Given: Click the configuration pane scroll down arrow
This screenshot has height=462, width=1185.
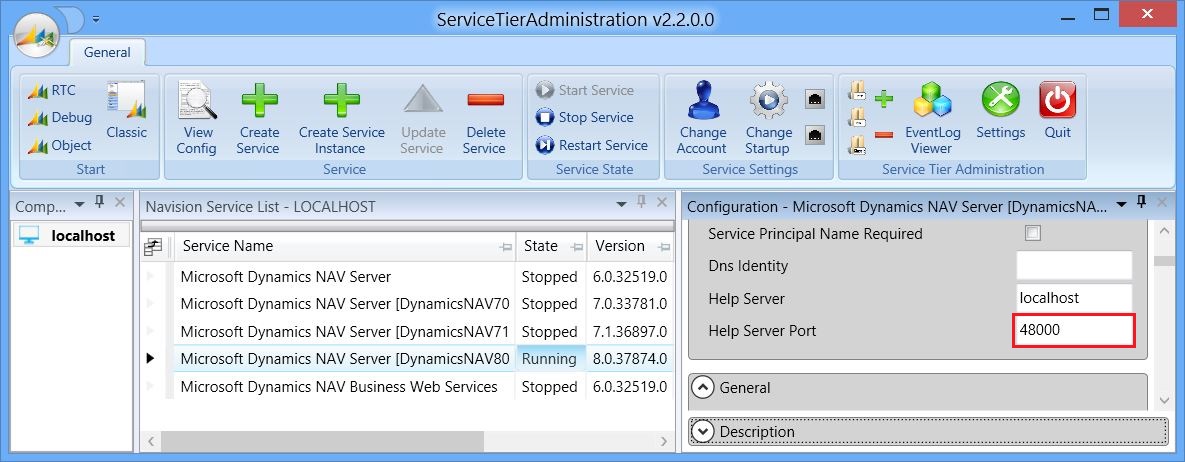Looking at the screenshot, I should pyautogui.click(x=1163, y=400).
